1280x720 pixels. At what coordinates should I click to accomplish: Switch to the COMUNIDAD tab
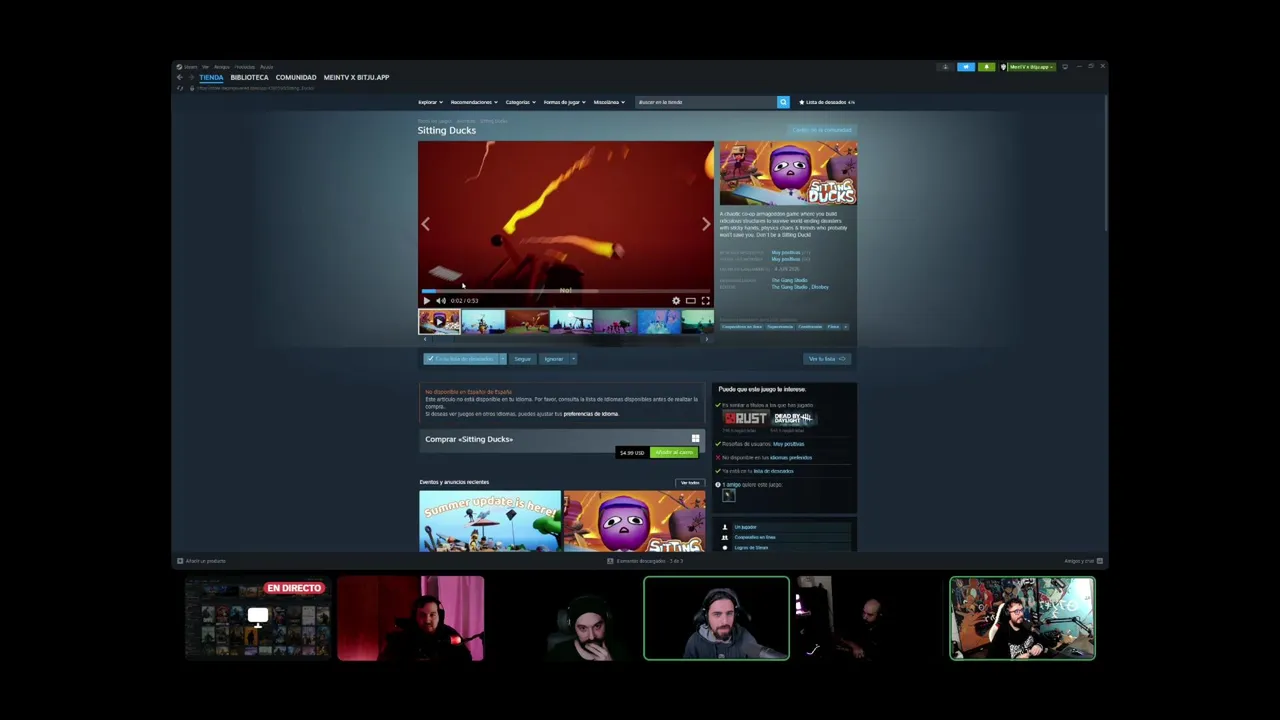(x=296, y=77)
